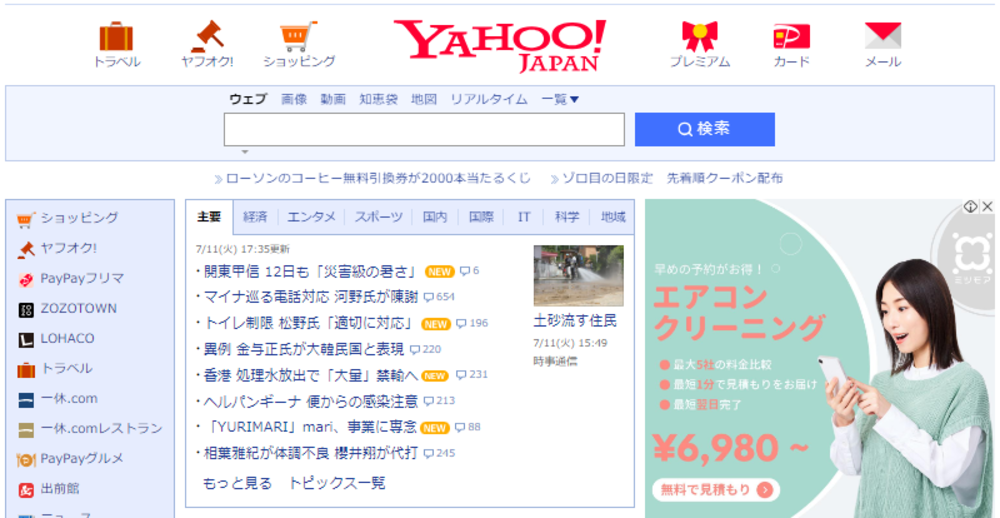Open the PayPayフリマ text link in sidebar

tap(82, 279)
